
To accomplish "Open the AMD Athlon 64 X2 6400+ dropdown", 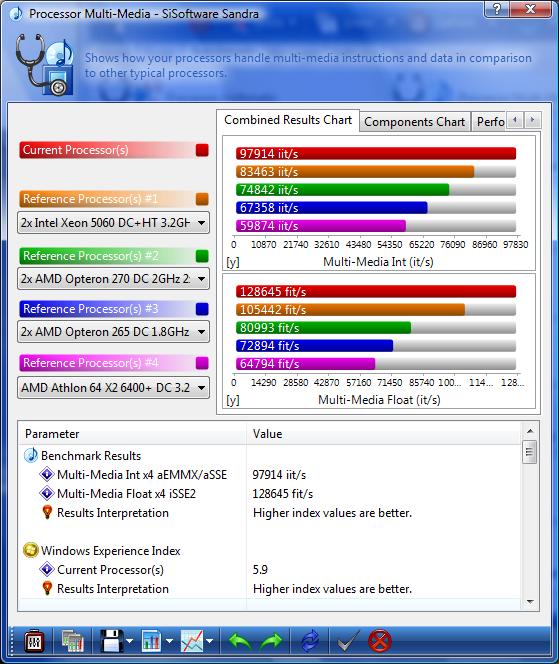I will pyautogui.click(x=113, y=388).
